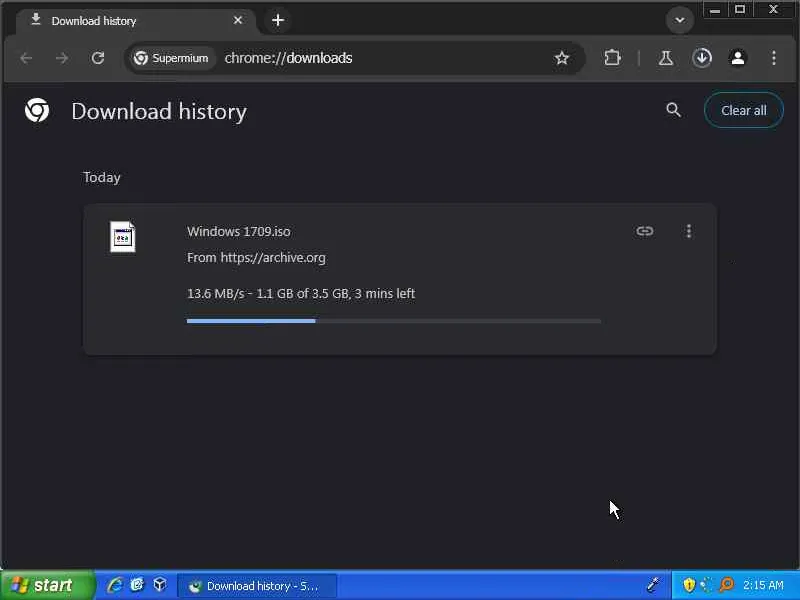The image size is (800, 600).
Task: Click the browser forward arrow
Action: click(x=62, y=58)
